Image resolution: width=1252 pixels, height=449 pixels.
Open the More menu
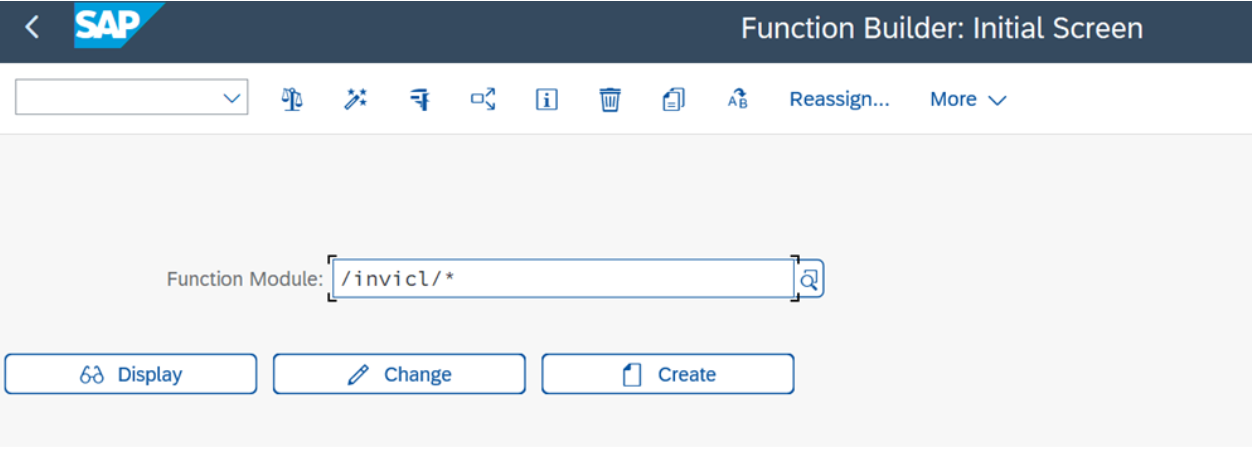[x=967, y=99]
